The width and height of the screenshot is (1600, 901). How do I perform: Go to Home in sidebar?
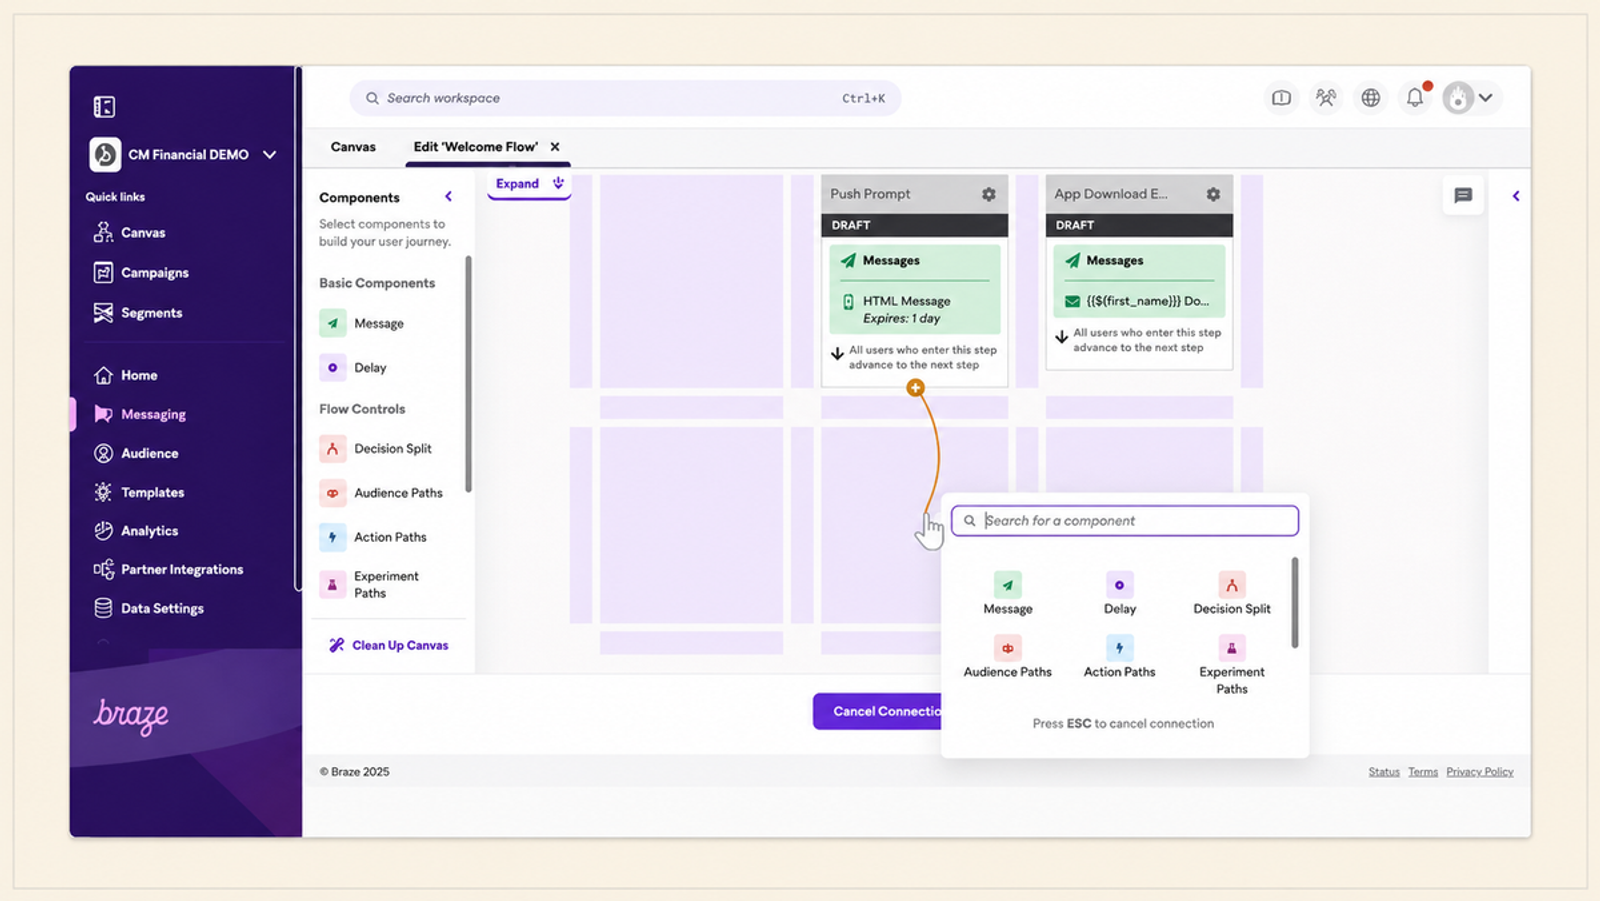[126, 375]
